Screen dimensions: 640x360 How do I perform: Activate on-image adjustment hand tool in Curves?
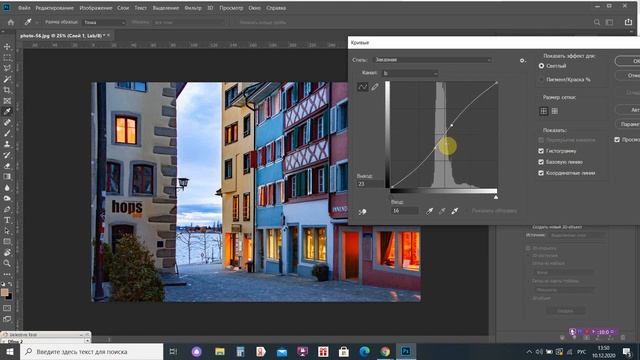[362, 212]
